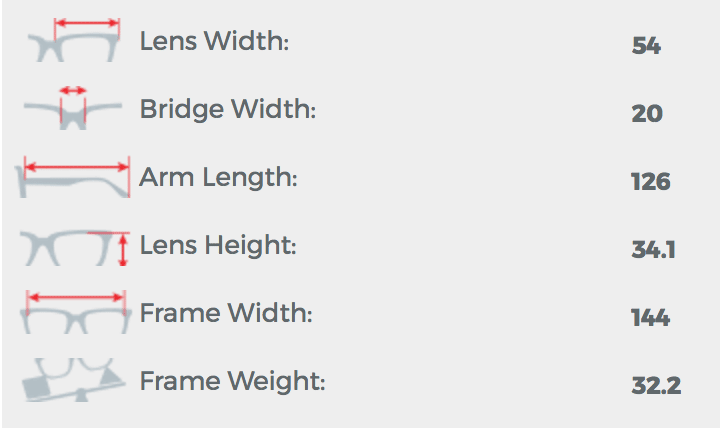This screenshot has height=428, width=720.
Task: Select the Arm Length label
Action: [218, 178]
